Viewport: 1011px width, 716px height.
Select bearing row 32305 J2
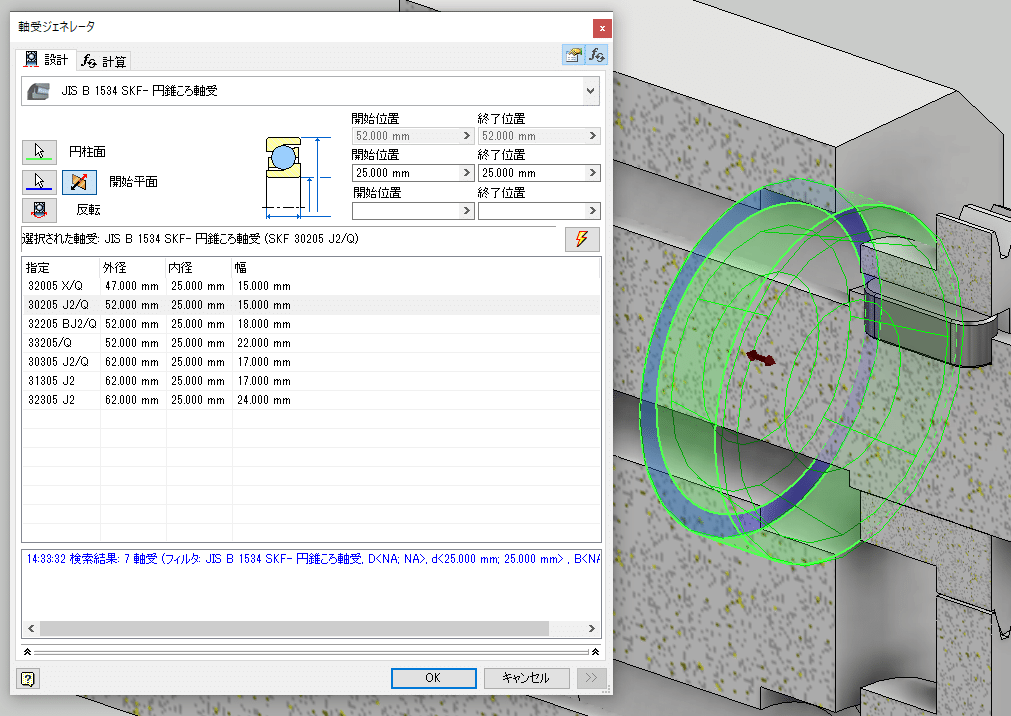(x=311, y=400)
